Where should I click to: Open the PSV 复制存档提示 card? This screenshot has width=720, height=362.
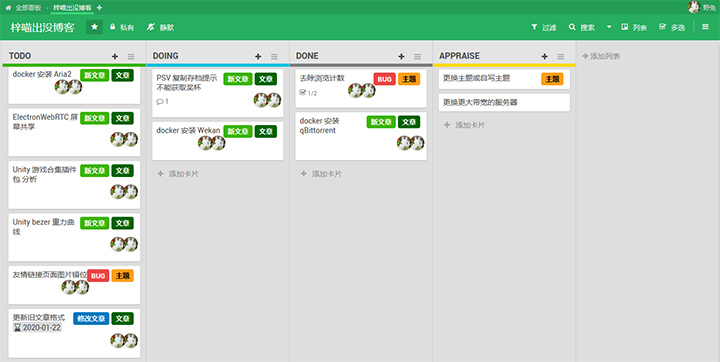pos(218,93)
